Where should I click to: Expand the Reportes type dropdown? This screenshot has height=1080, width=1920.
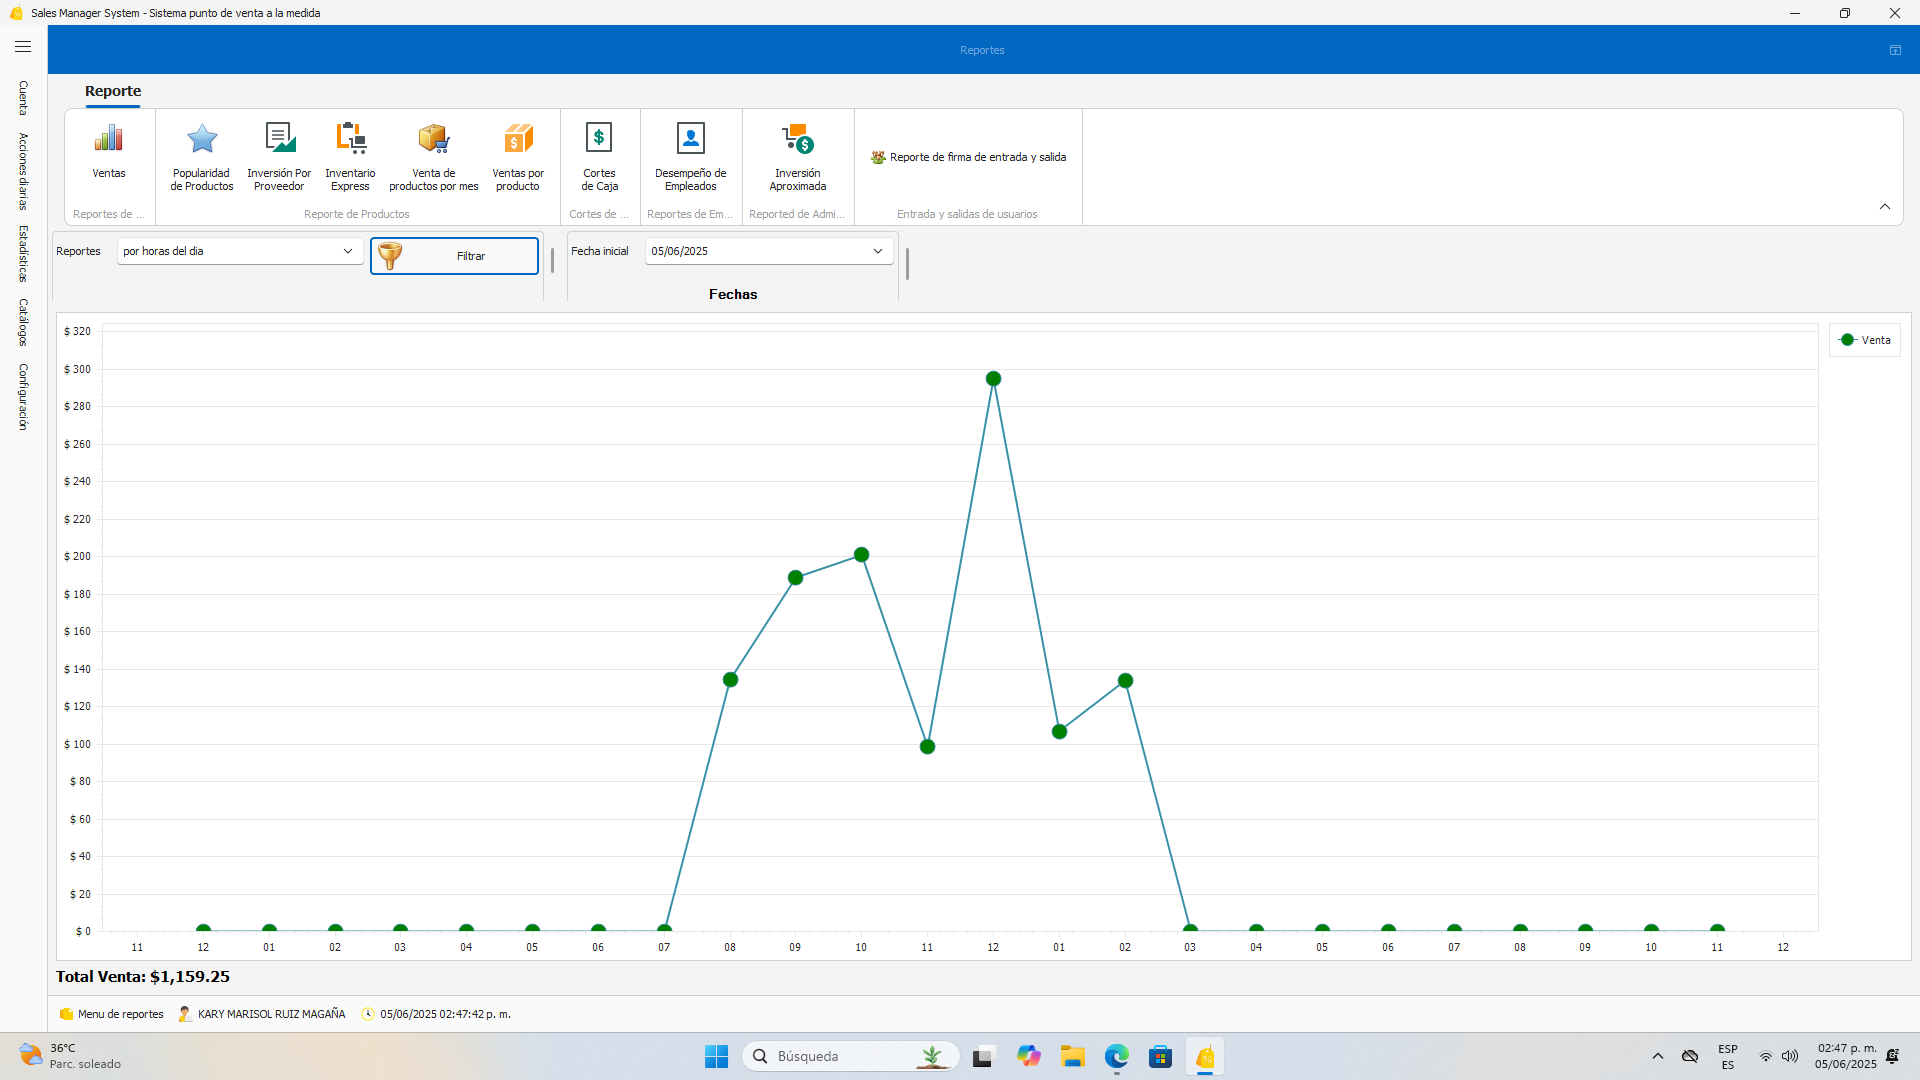click(x=347, y=251)
